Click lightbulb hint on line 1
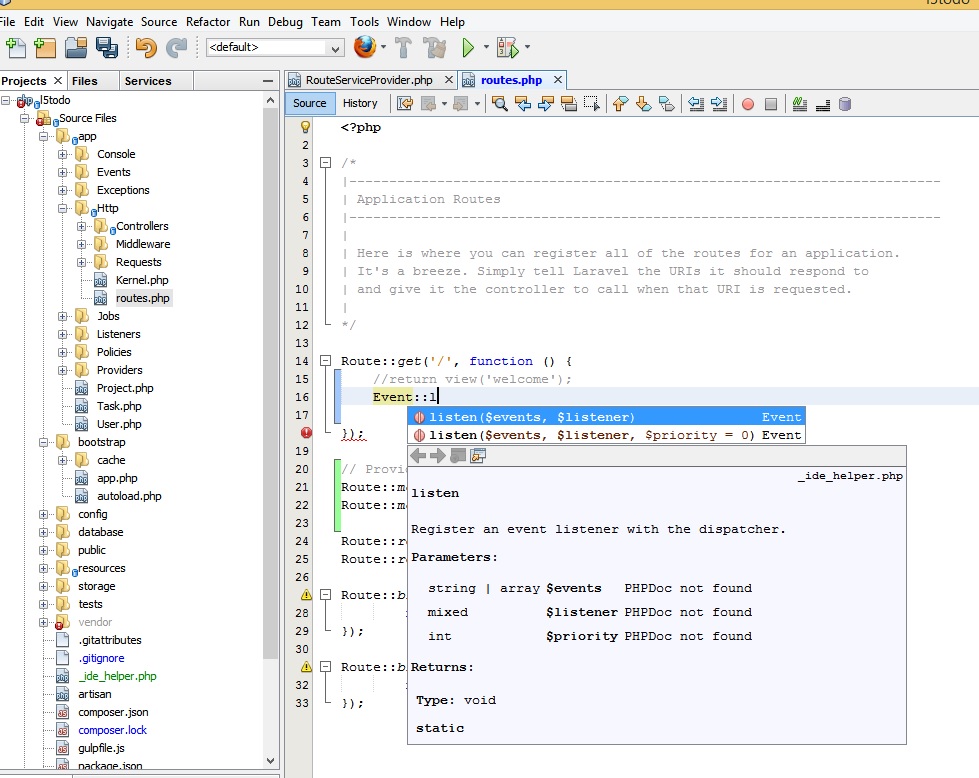This screenshot has width=979, height=778. (305, 127)
